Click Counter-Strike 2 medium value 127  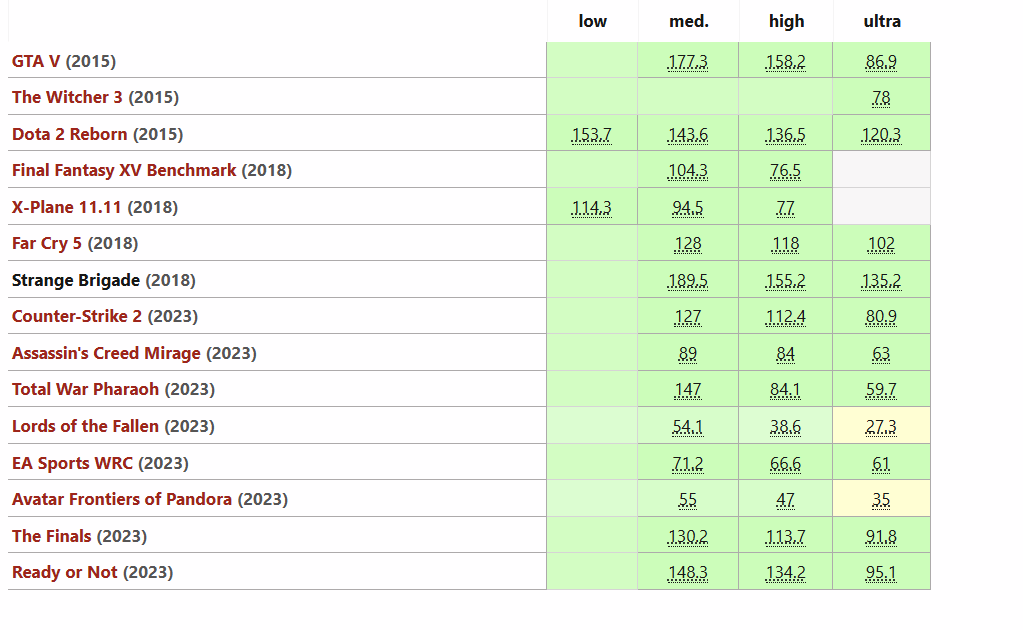[688, 317]
